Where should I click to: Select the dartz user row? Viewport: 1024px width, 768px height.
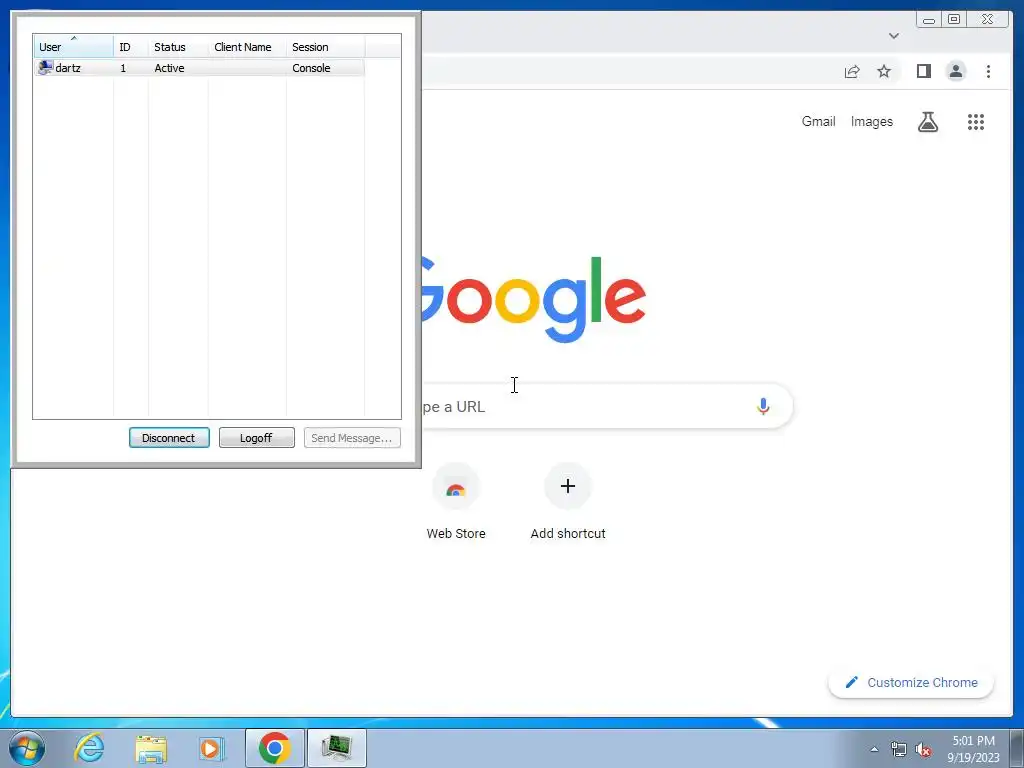[x=199, y=68]
